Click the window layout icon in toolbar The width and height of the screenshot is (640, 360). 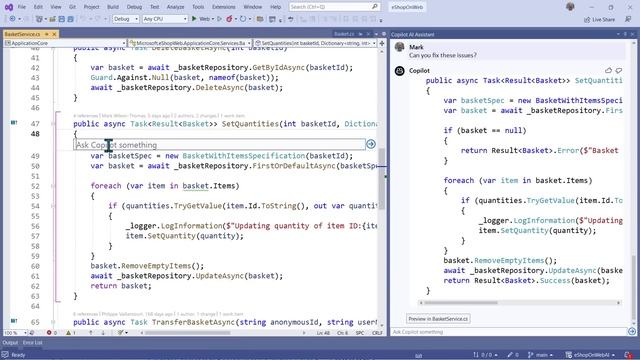272,19
